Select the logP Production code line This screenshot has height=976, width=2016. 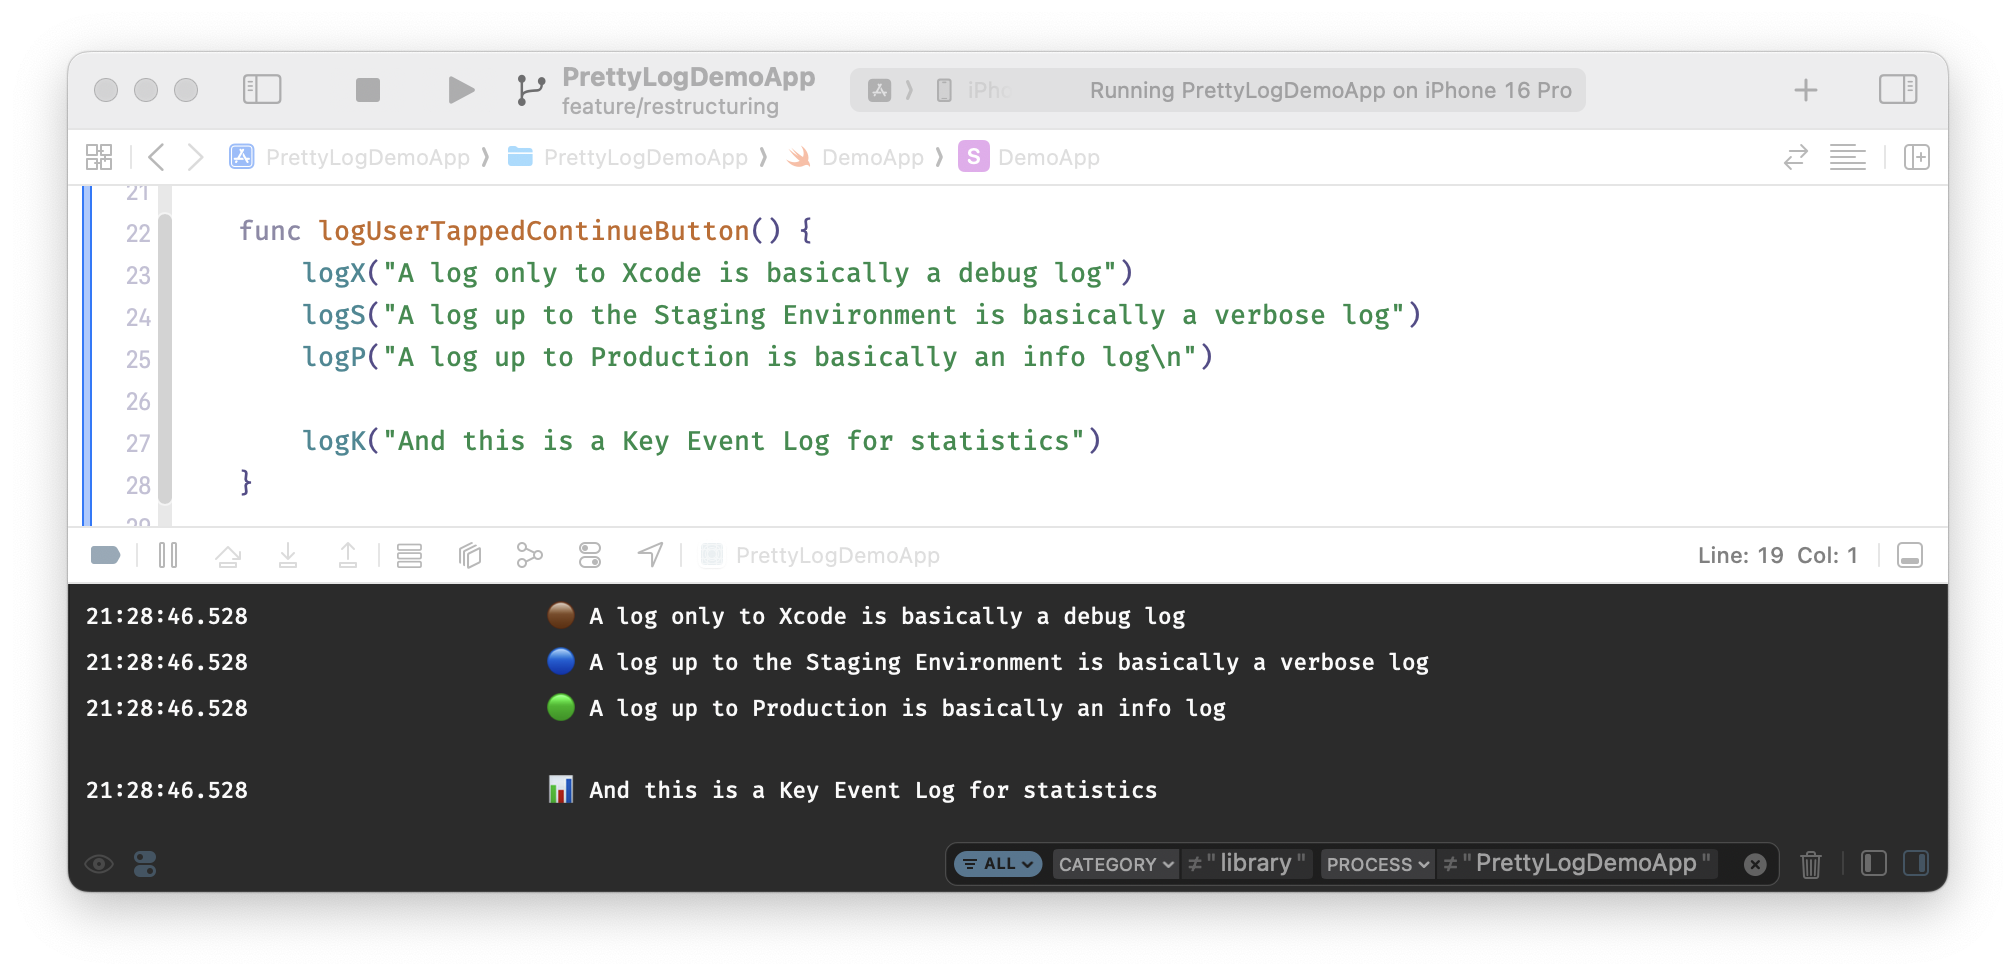[x=758, y=357]
